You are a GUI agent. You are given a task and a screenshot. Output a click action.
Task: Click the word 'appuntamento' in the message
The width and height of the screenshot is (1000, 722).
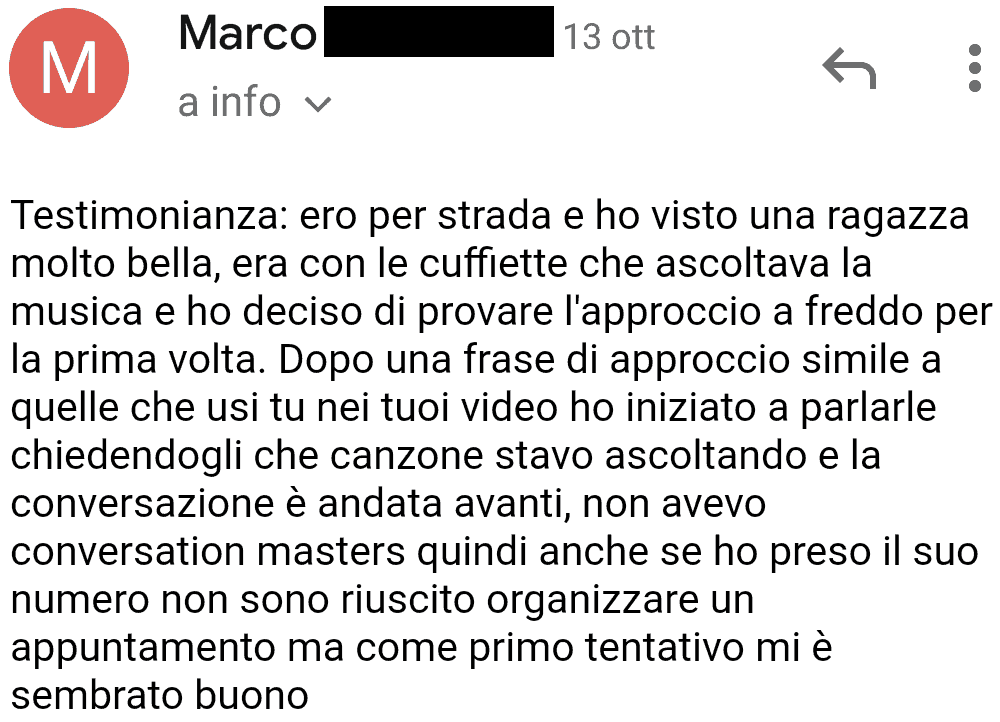tap(143, 648)
